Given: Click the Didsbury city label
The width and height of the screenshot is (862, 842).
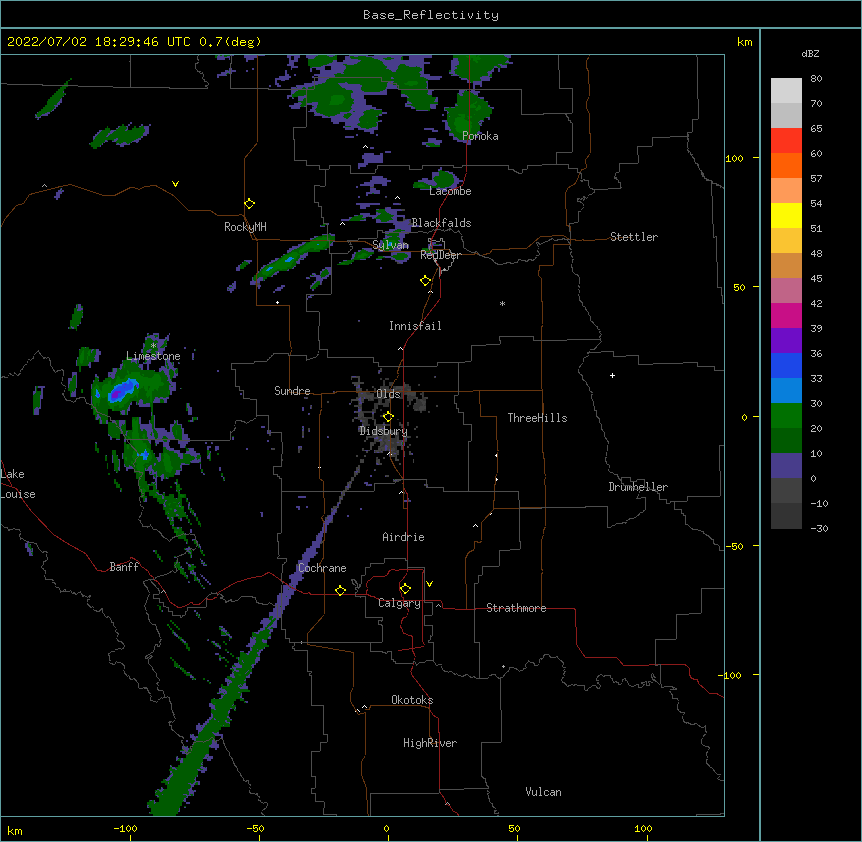Looking at the screenshot, I should pos(383,431).
